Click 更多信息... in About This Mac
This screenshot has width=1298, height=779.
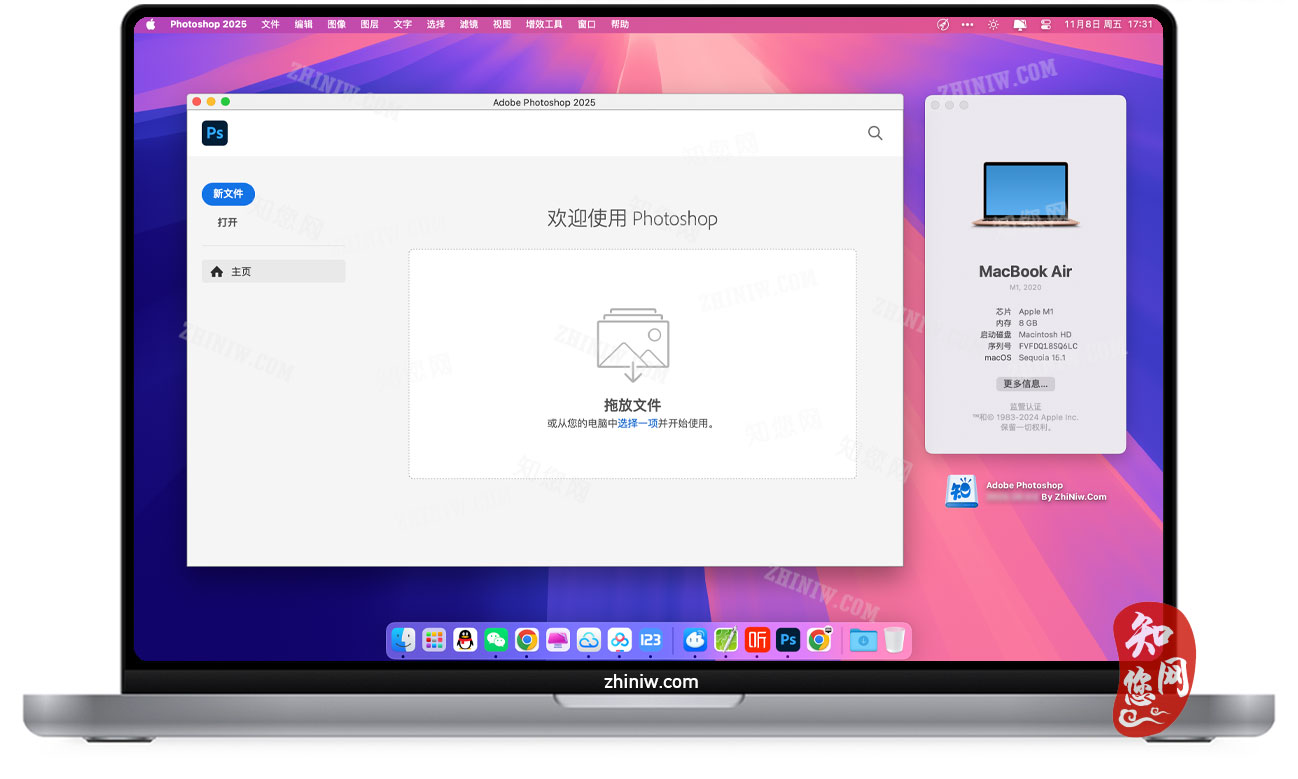click(1025, 383)
